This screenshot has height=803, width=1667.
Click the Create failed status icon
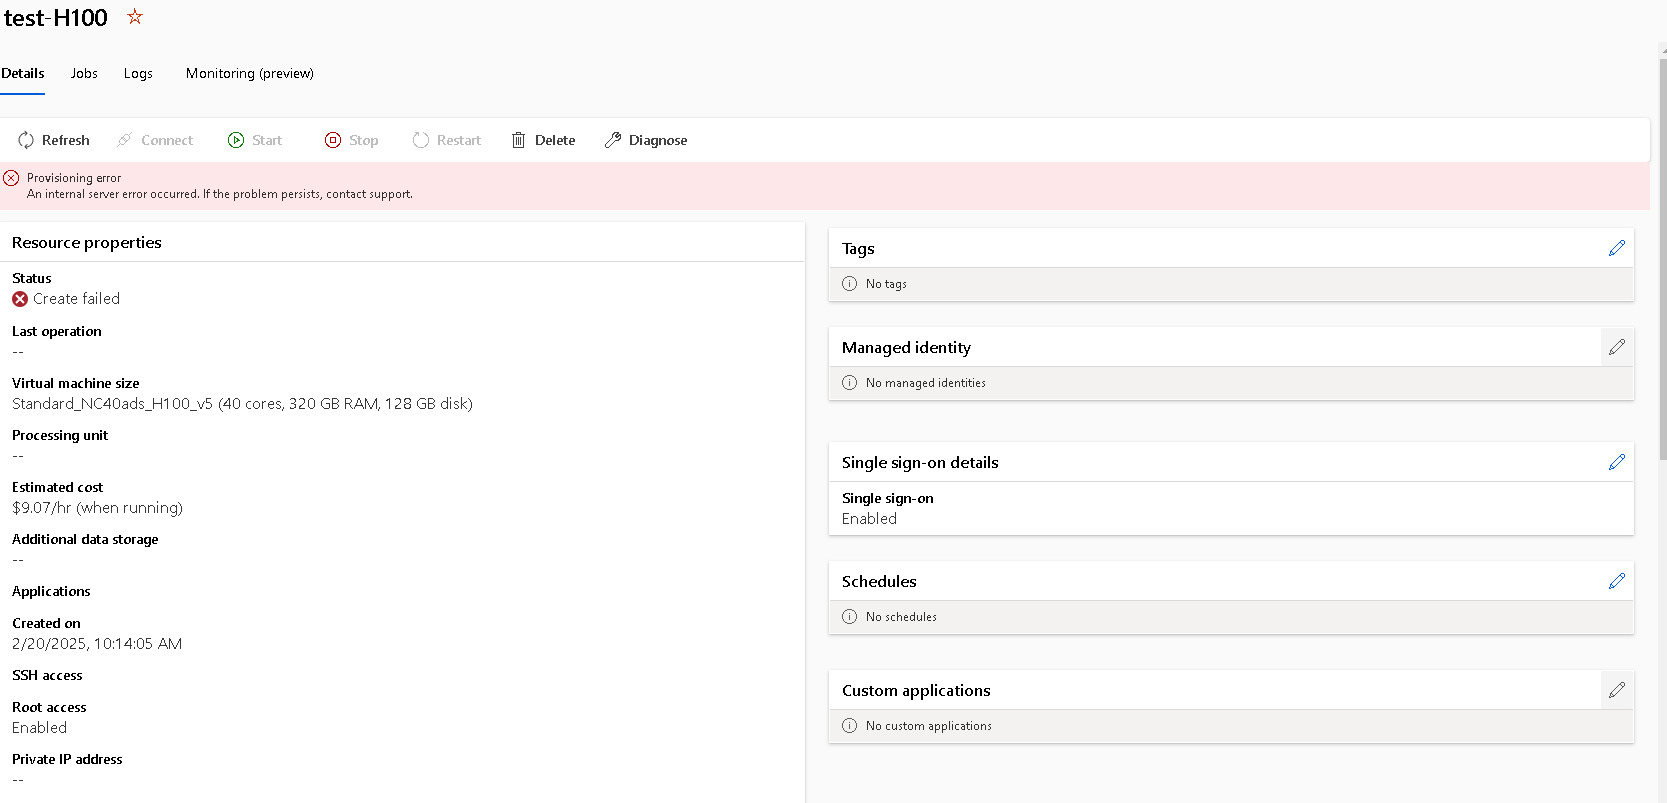[x=20, y=299]
